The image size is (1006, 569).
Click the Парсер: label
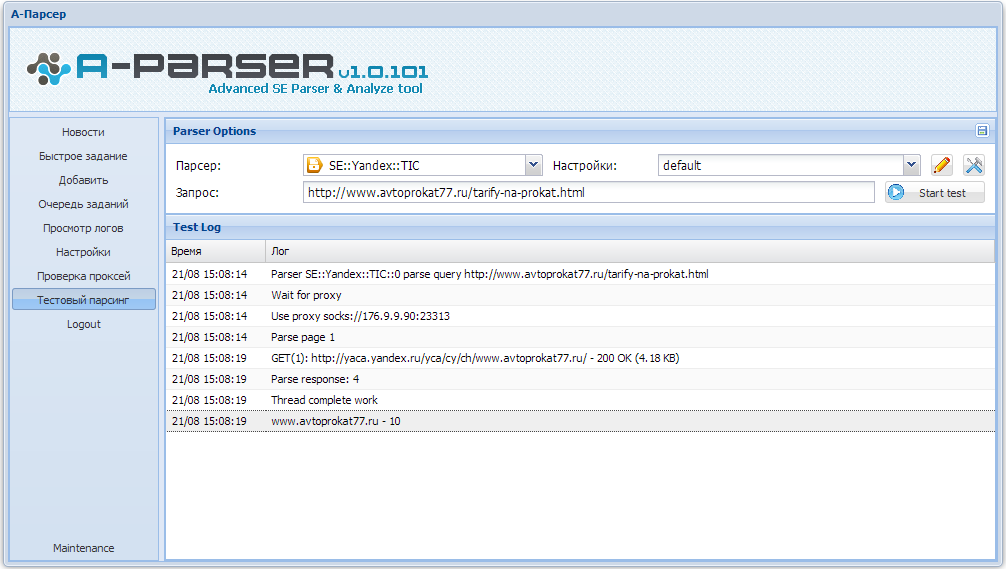point(198,166)
